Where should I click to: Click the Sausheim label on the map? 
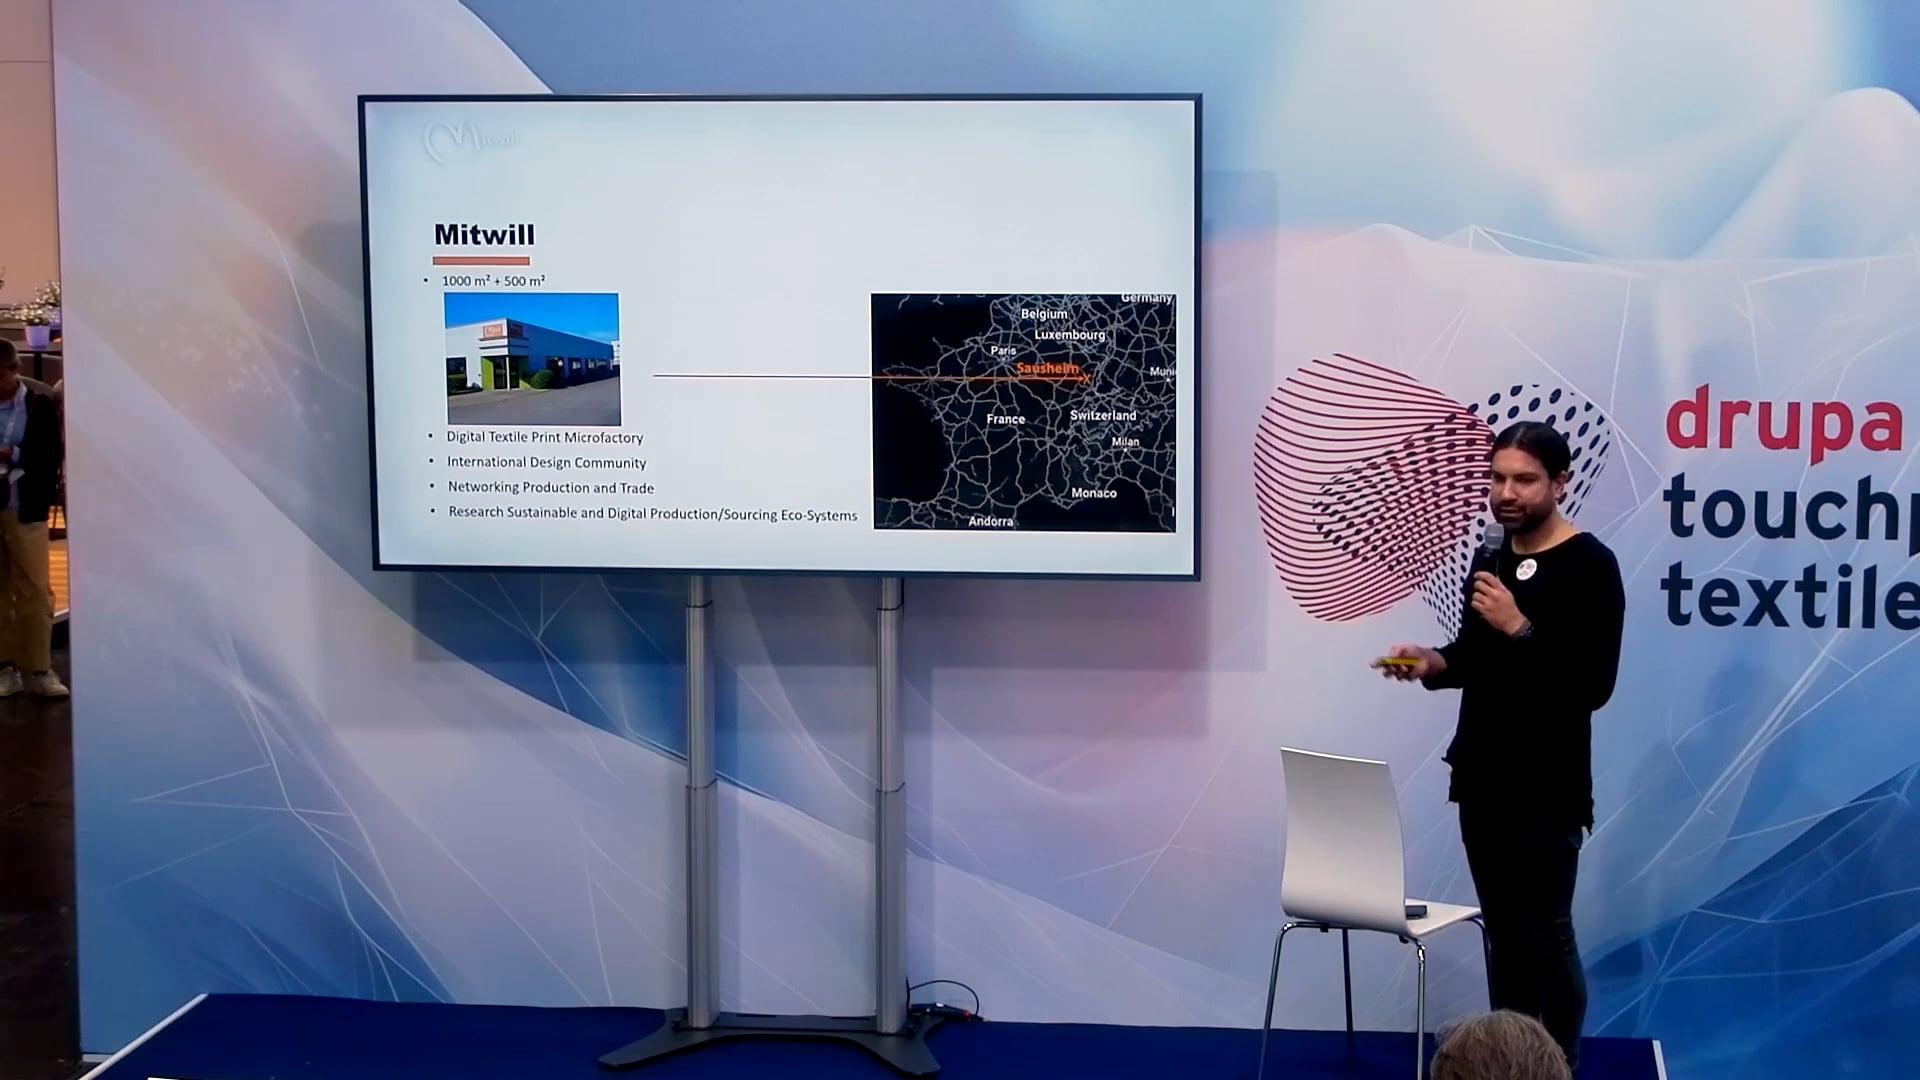(1047, 368)
